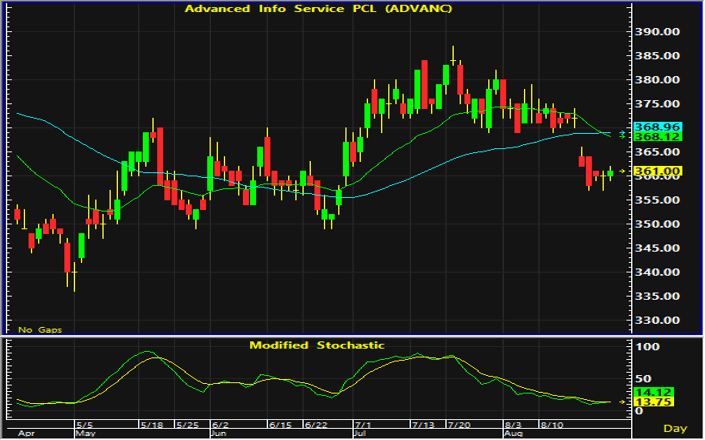Viewport: 705px width, 440px height.
Task: Click the Apr month label
Action: tap(27, 434)
